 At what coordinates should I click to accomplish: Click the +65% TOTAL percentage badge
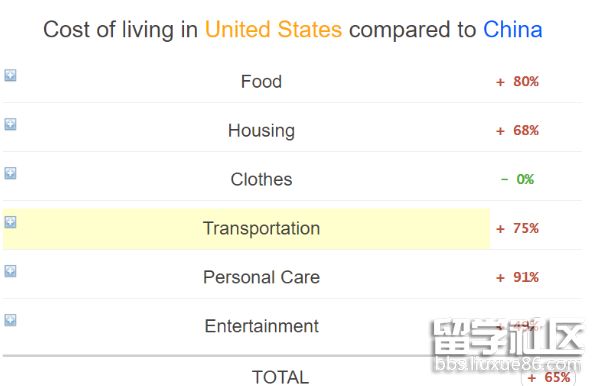(x=548, y=378)
